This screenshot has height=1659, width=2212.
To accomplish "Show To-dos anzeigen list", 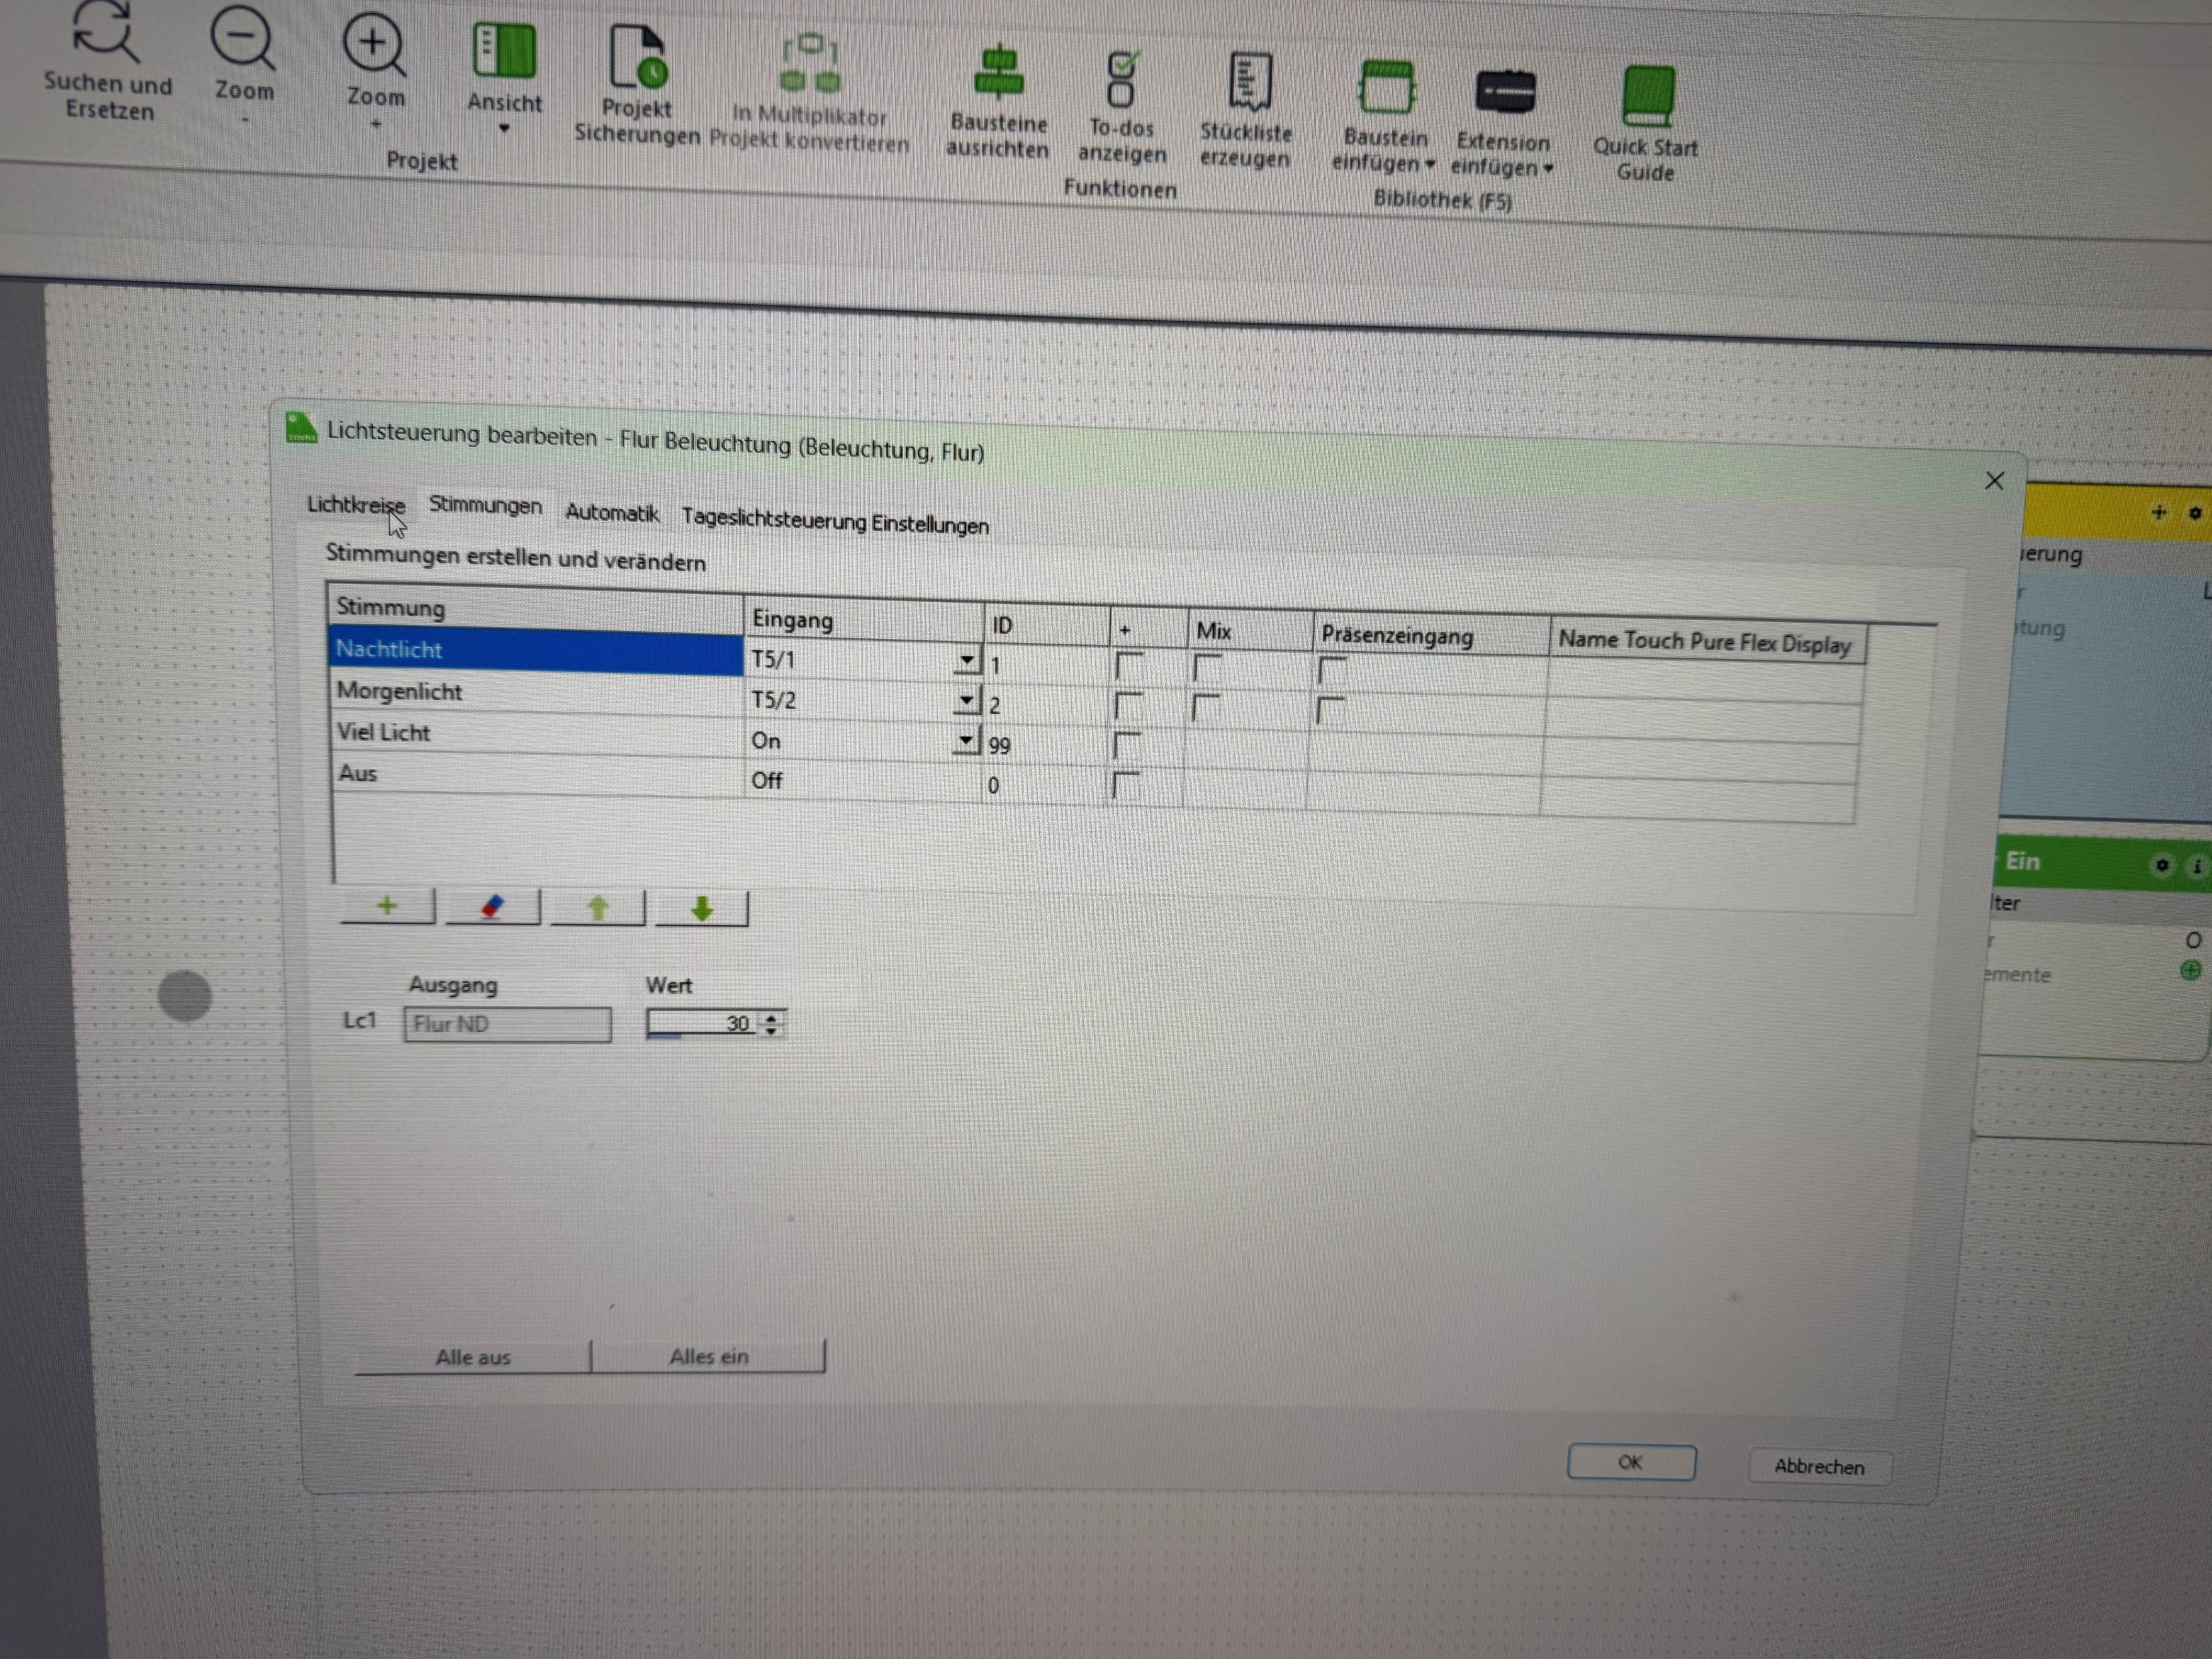I will pyautogui.click(x=1122, y=80).
